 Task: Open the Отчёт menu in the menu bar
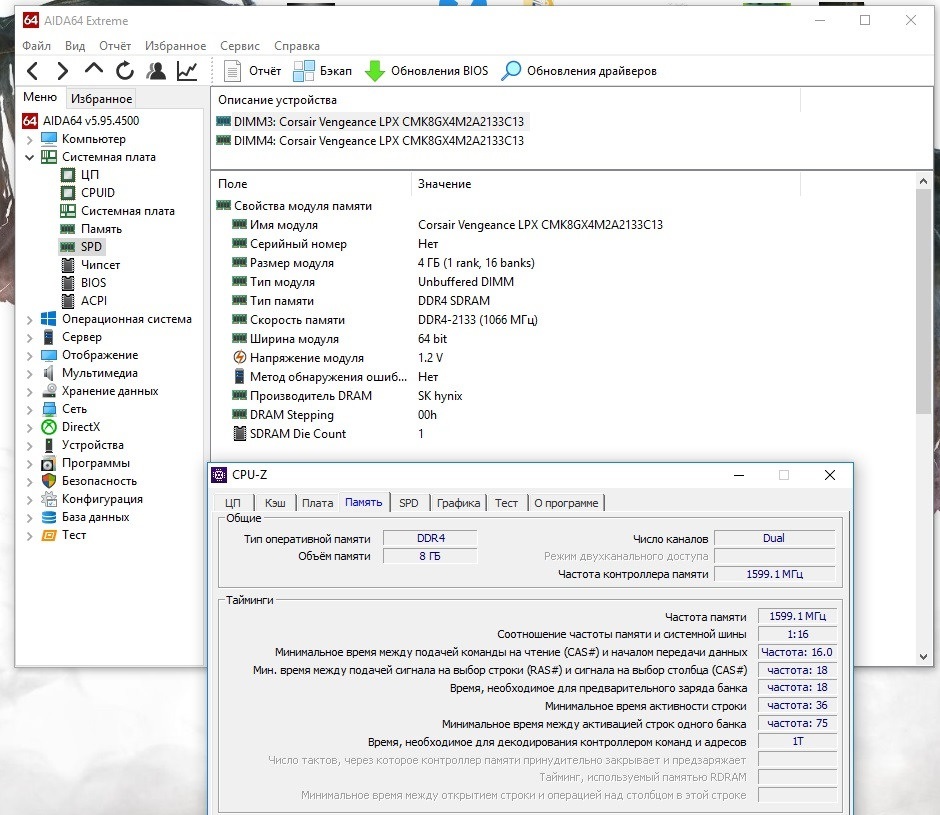coord(115,46)
